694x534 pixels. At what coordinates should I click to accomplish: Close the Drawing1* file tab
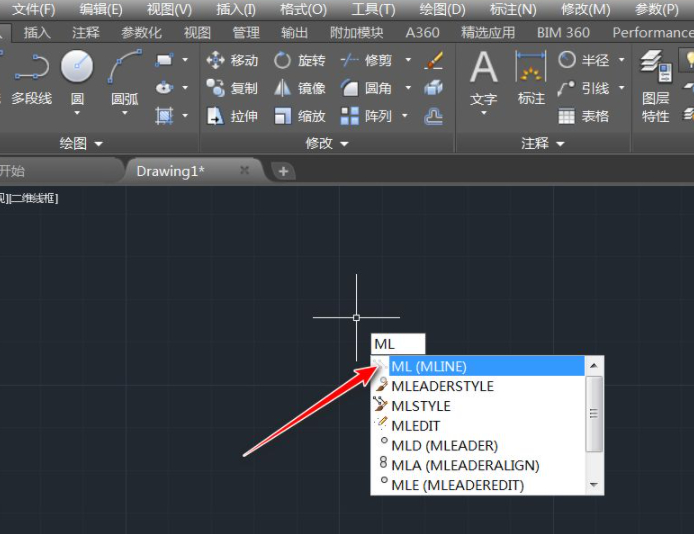click(245, 171)
